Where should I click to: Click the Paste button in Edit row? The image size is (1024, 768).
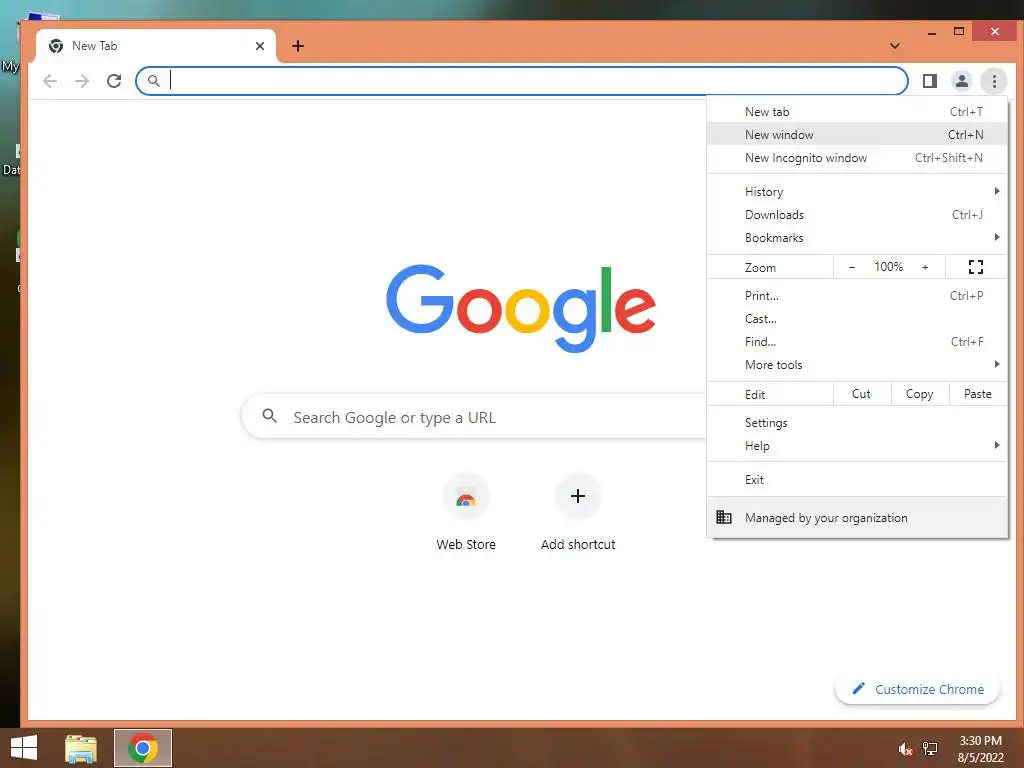click(978, 394)
